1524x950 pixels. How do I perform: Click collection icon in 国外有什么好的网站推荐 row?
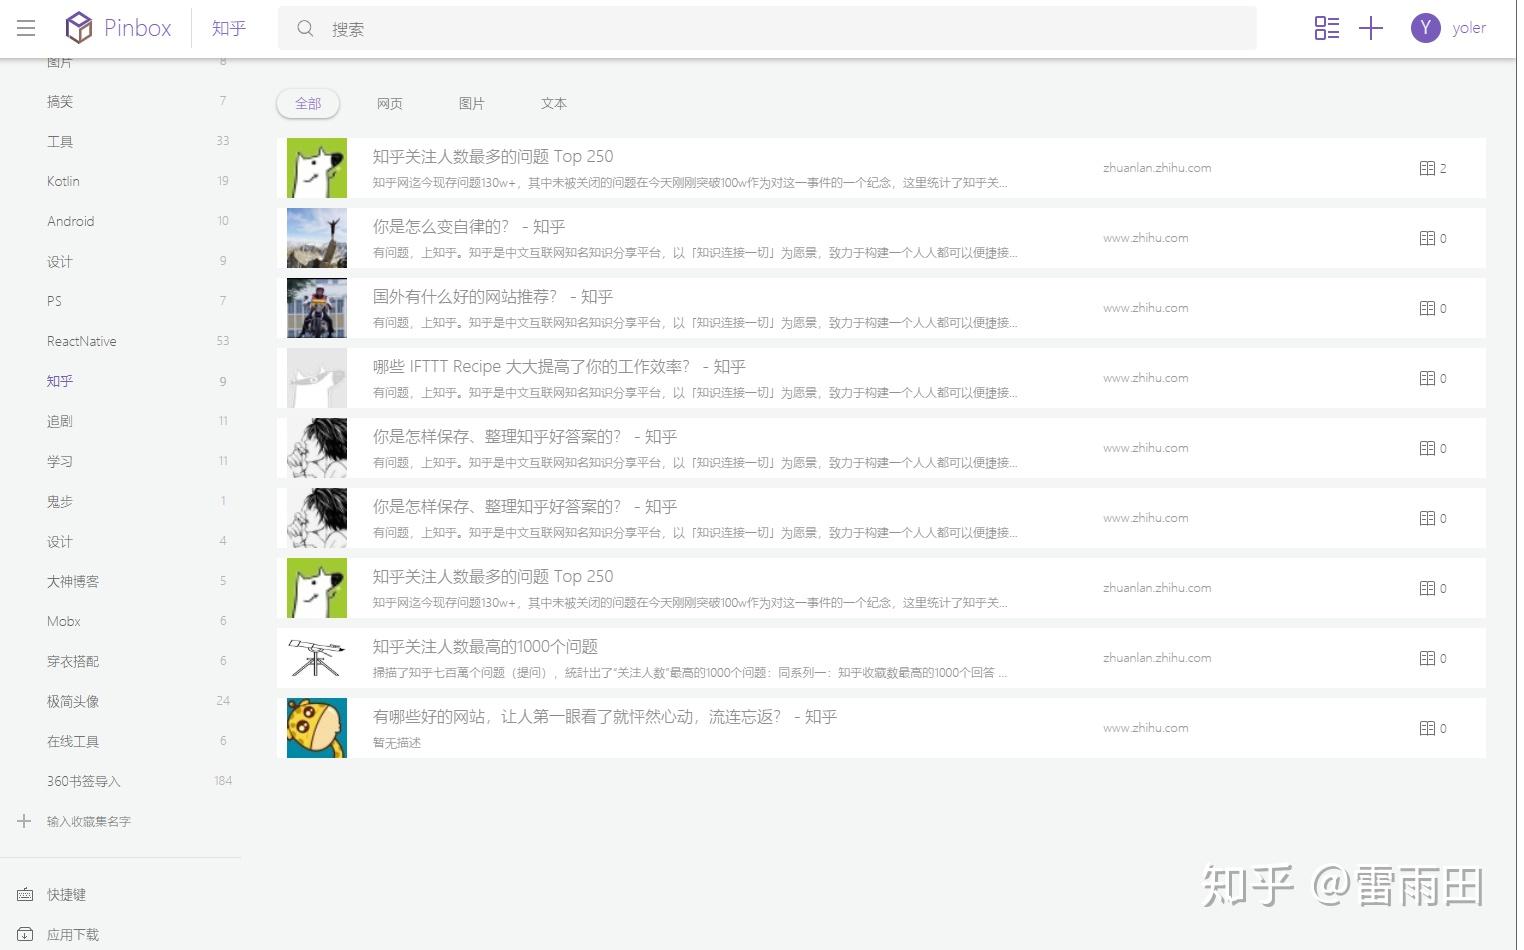click(1427, 308)
